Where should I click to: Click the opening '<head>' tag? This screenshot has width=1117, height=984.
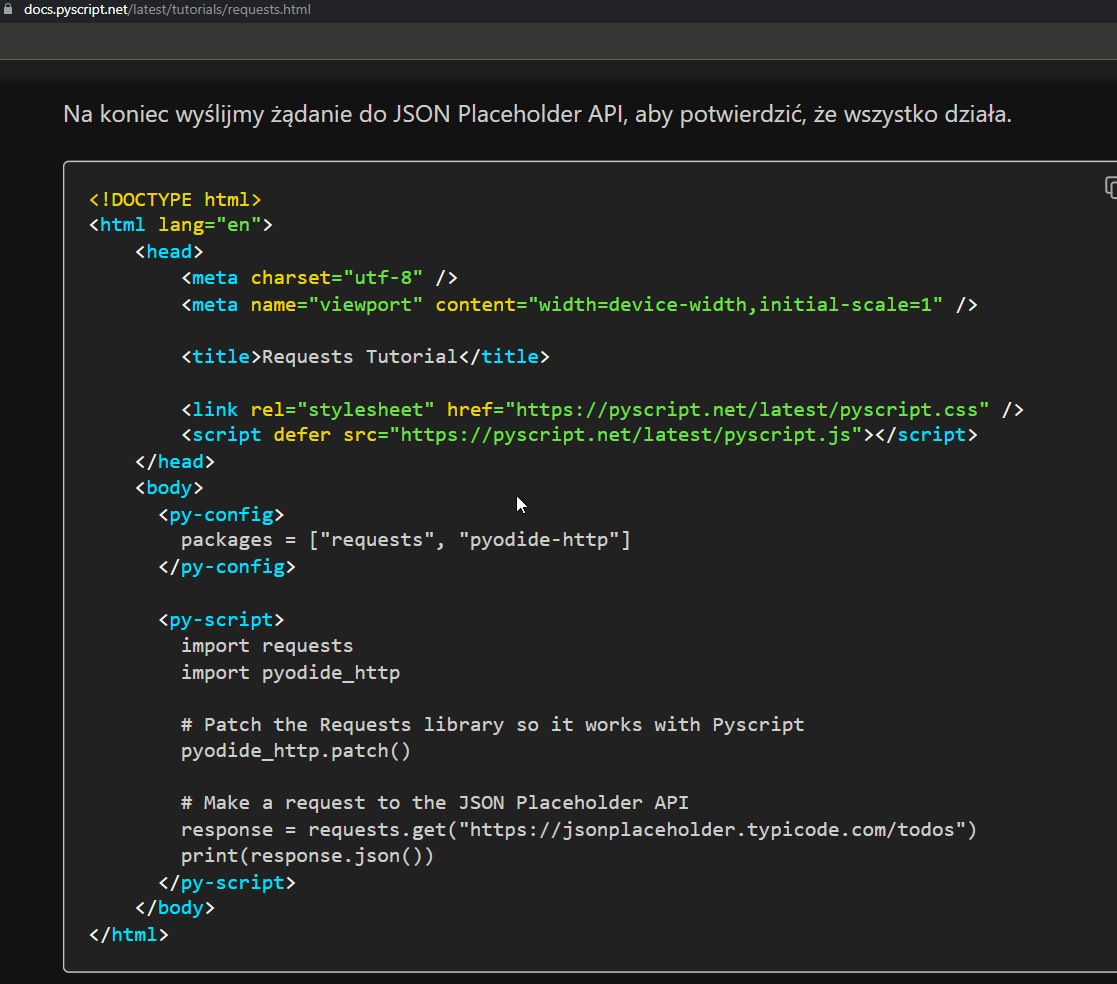pyautogui.click(x=170, y=252)
